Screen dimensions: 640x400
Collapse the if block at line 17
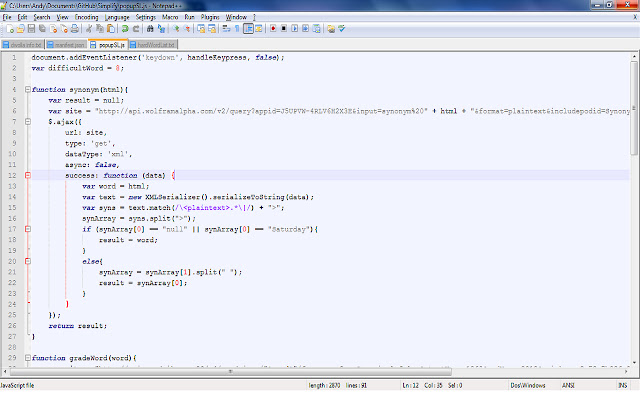click(x=28, y=229)
